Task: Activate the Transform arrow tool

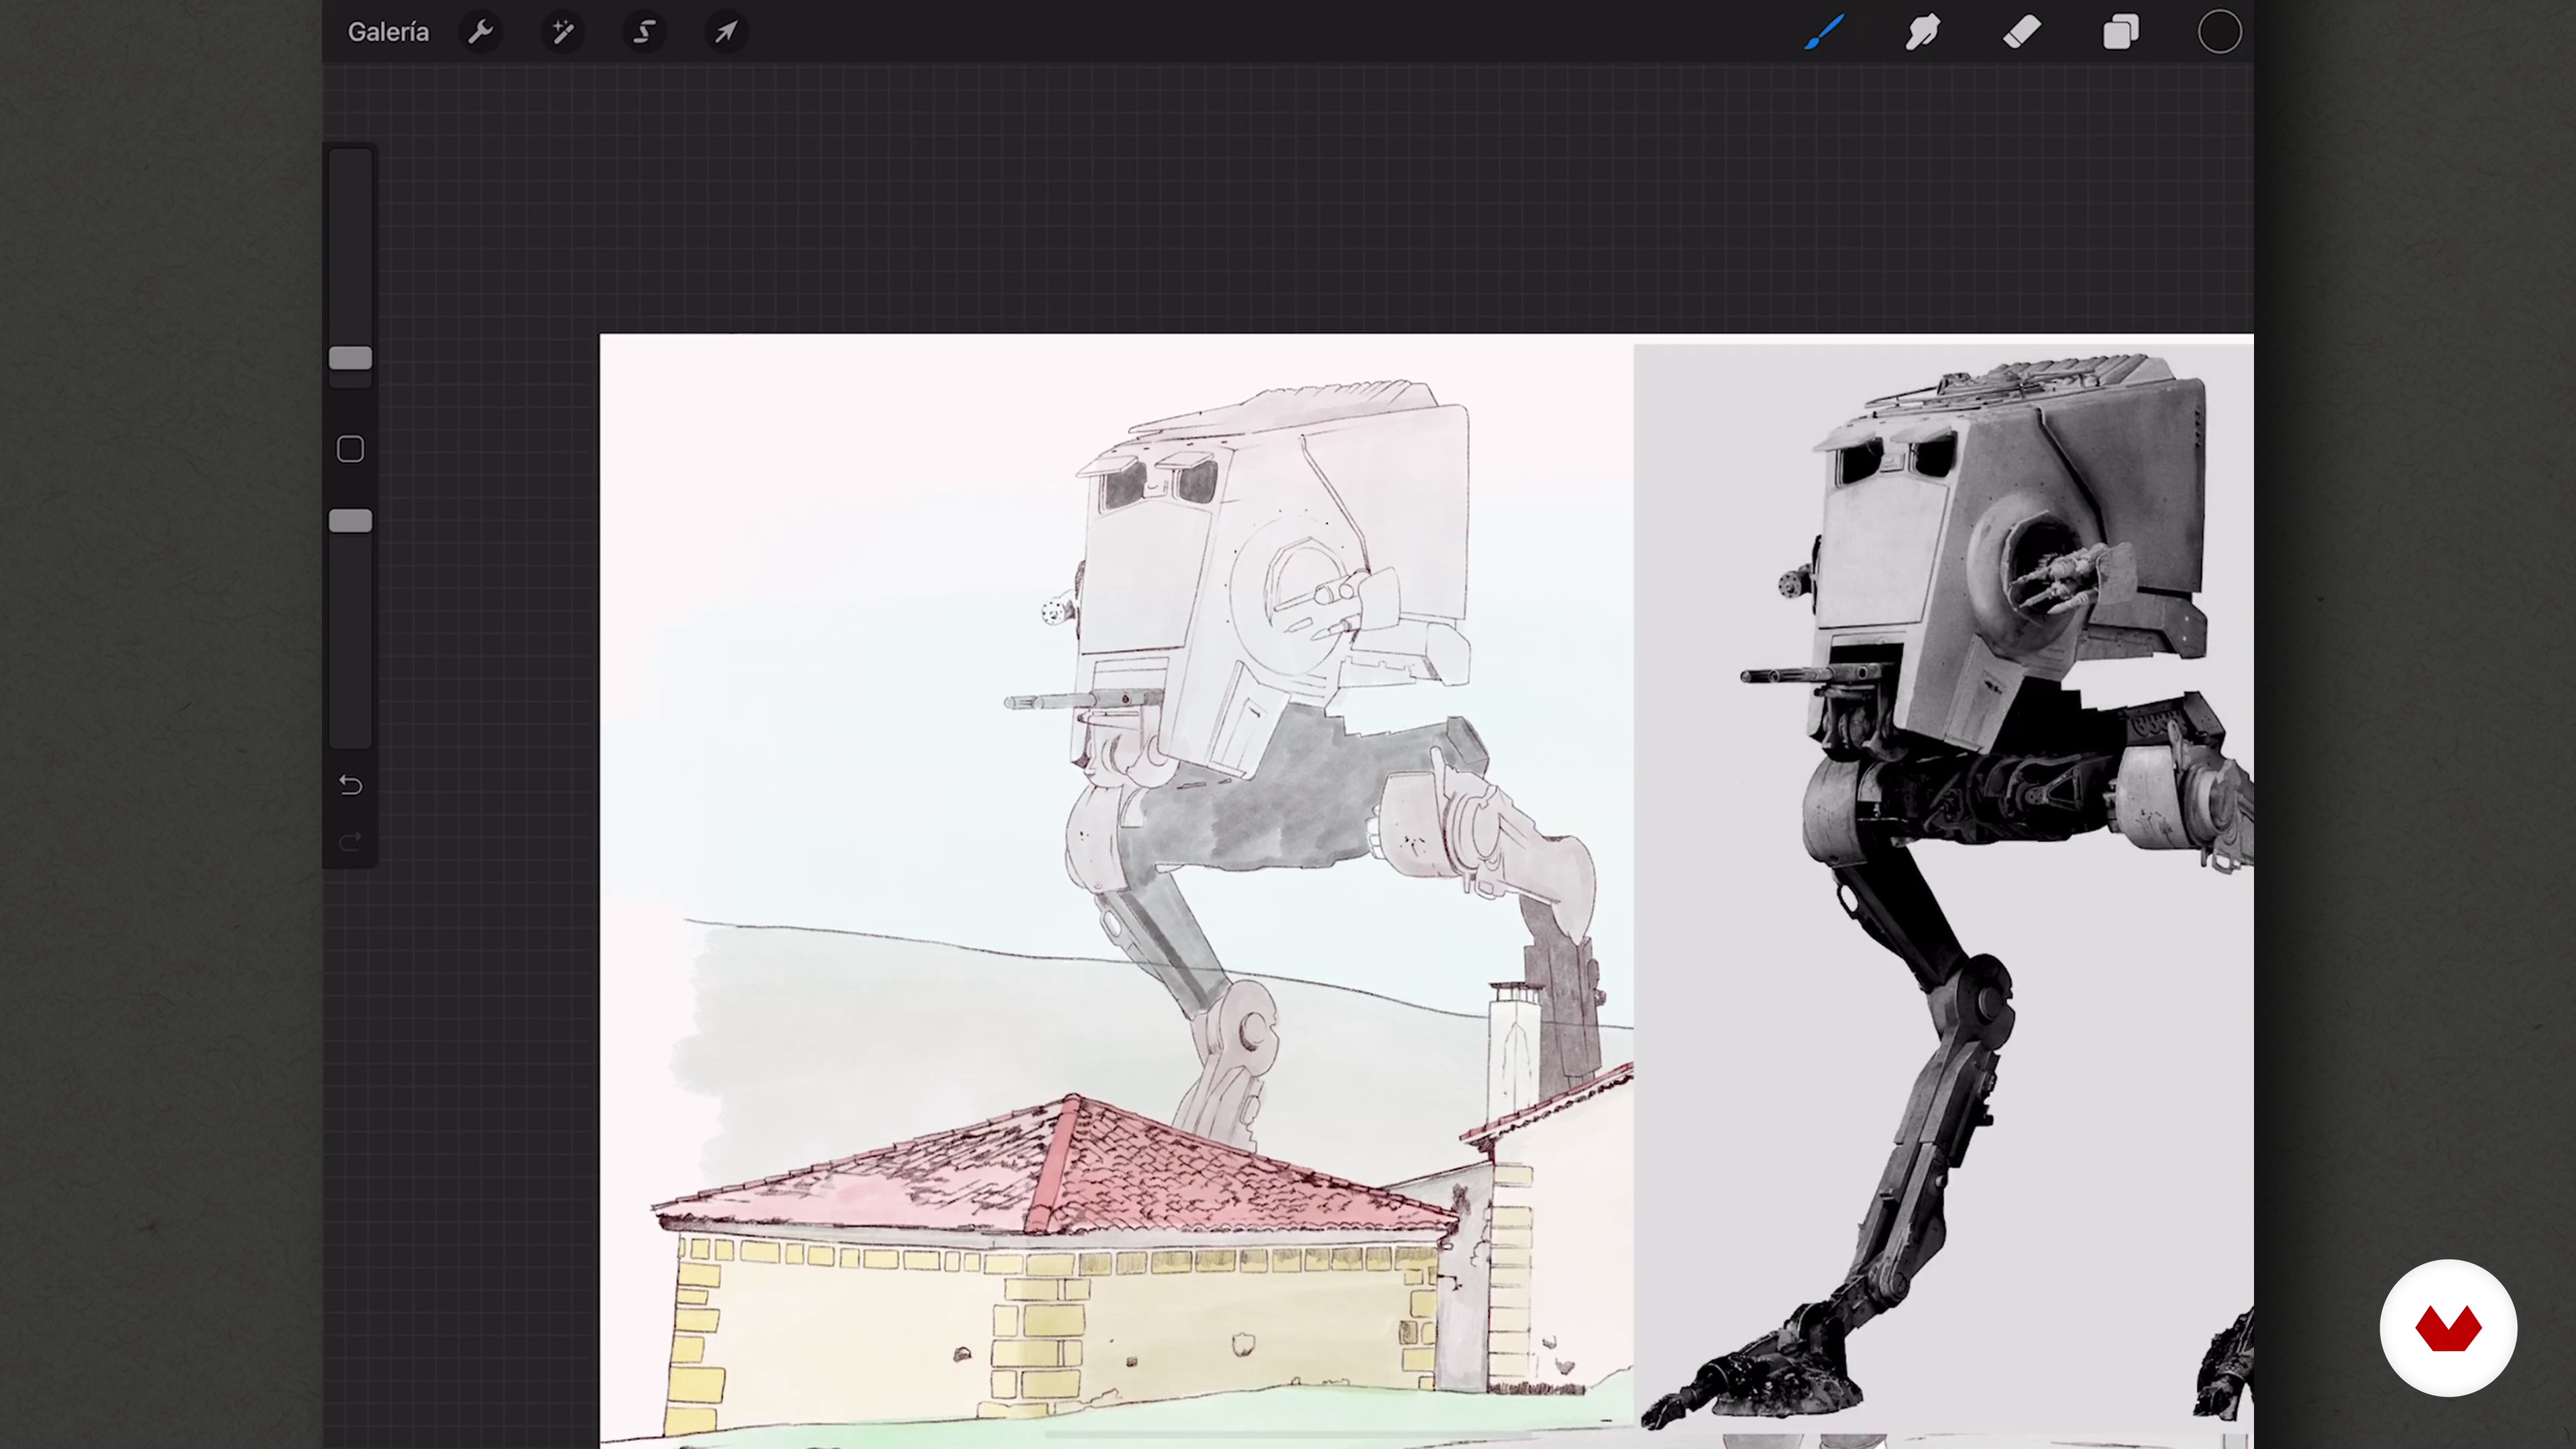Action: pyautogui.click(x=726, y=32)
